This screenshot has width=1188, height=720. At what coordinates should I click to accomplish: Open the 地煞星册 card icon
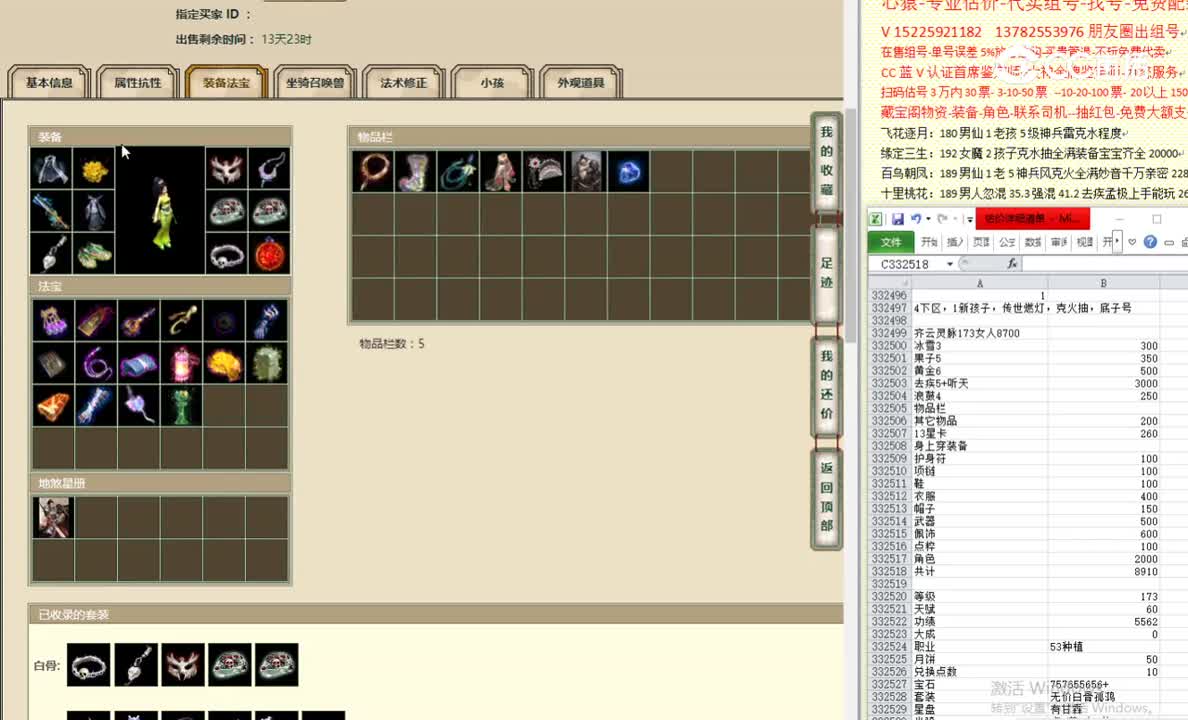(x=52, y=517)
